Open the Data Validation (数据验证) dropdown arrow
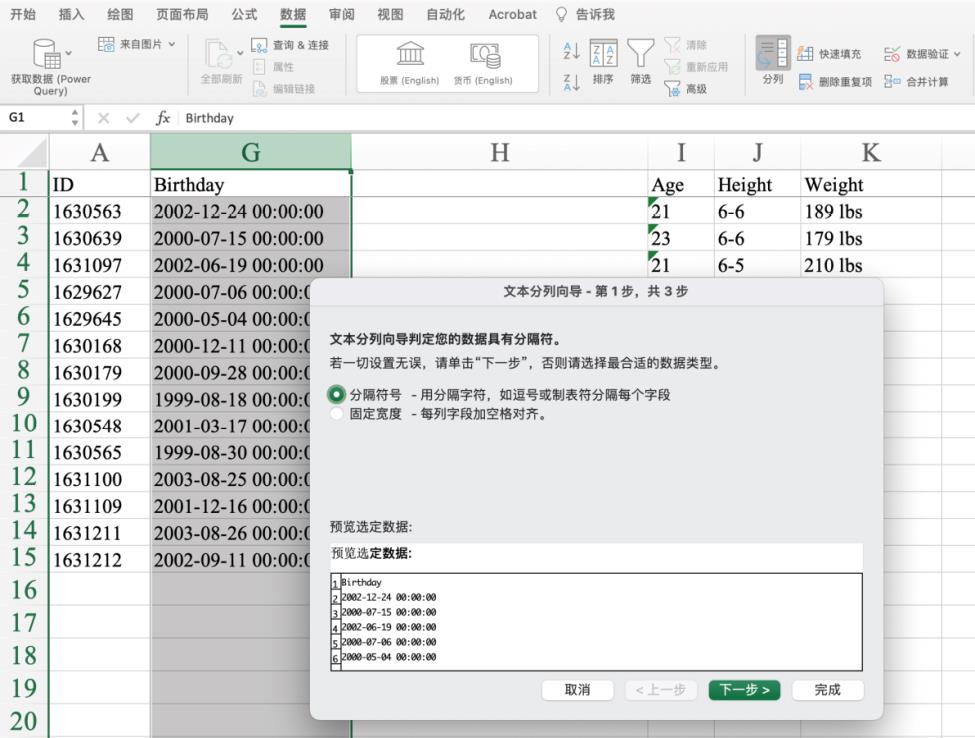The image size is (975, 738). (x=957, y=54)
